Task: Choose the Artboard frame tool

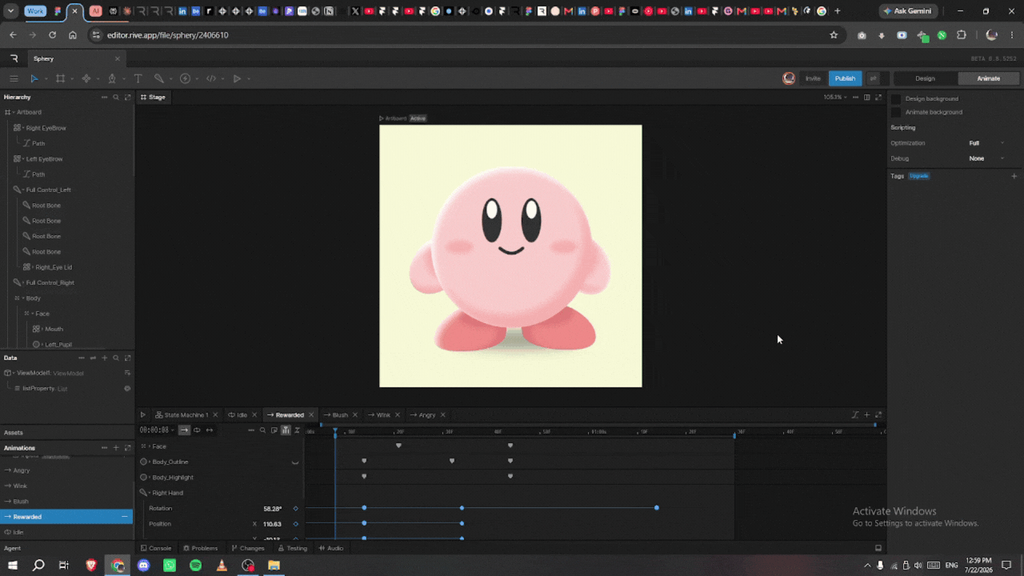Action: [60, 78]
